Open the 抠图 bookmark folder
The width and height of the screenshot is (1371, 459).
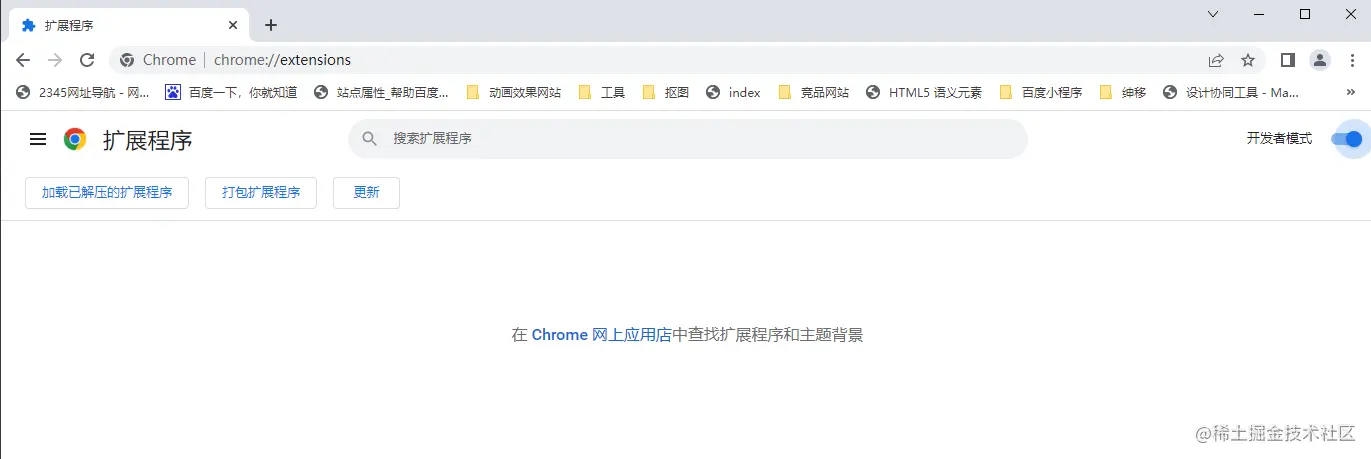[666, 92]
